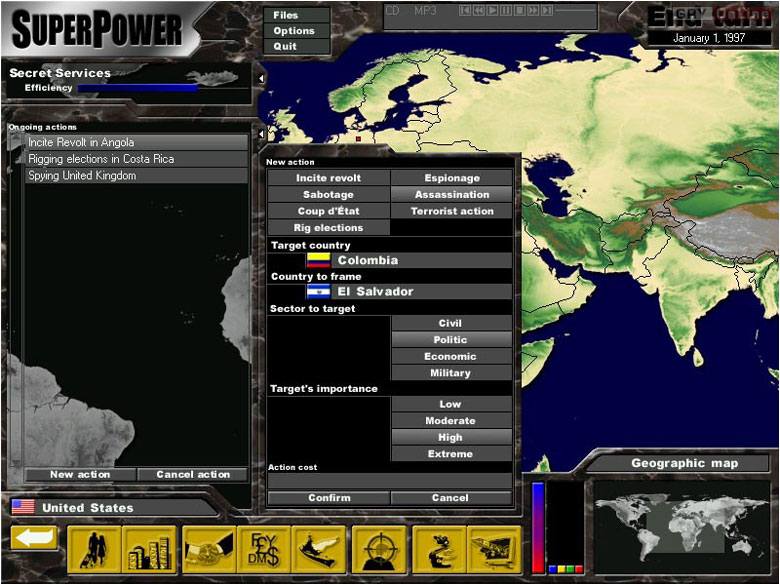The height and width of the screenshot is (585, 780).
Task: Collapse the Secret Services panel with the arrow
Action: click(261, 79)
